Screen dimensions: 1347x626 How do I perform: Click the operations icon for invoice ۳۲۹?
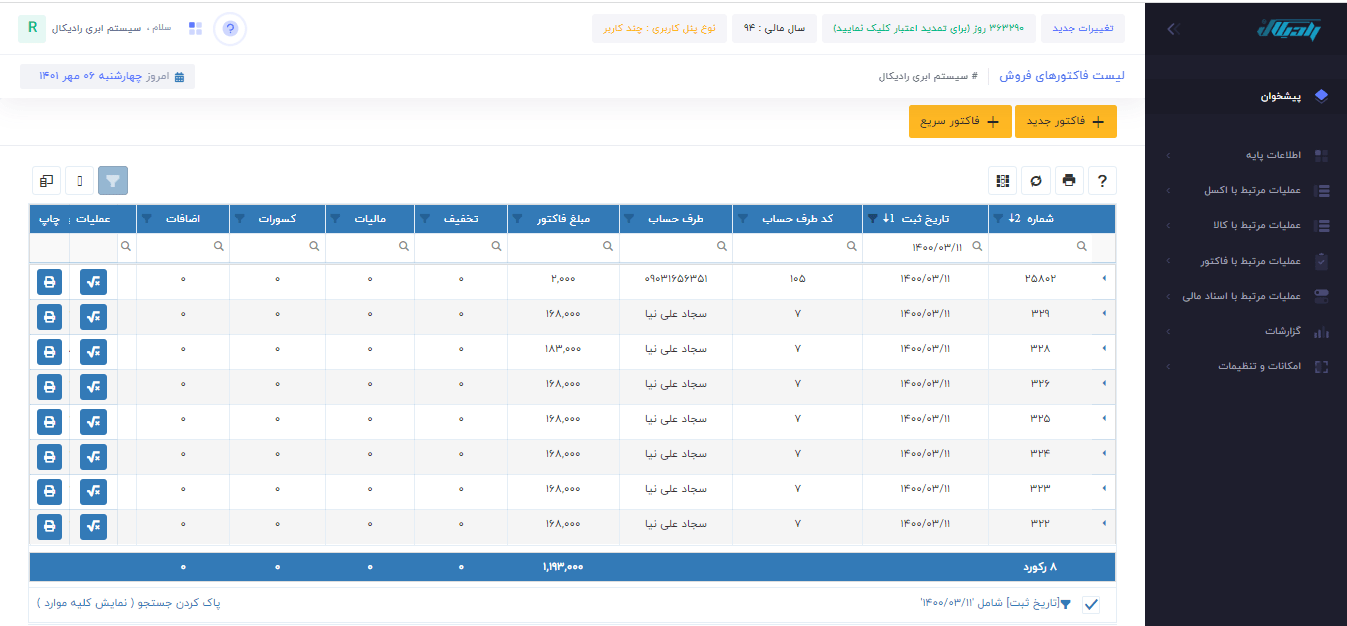click(92, 316)
